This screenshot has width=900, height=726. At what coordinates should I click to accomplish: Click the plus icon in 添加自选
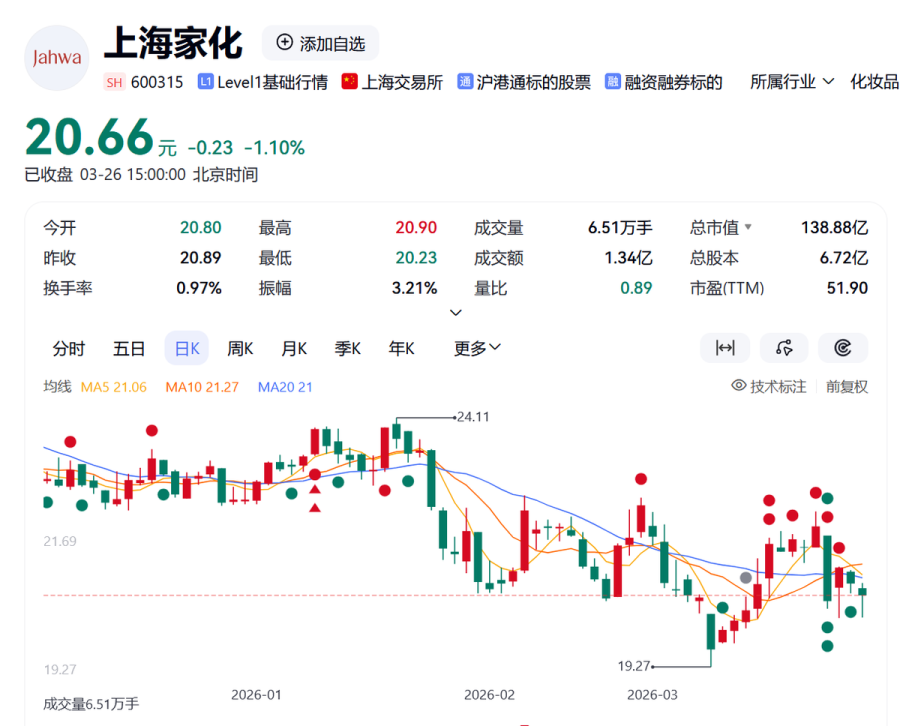284,42
